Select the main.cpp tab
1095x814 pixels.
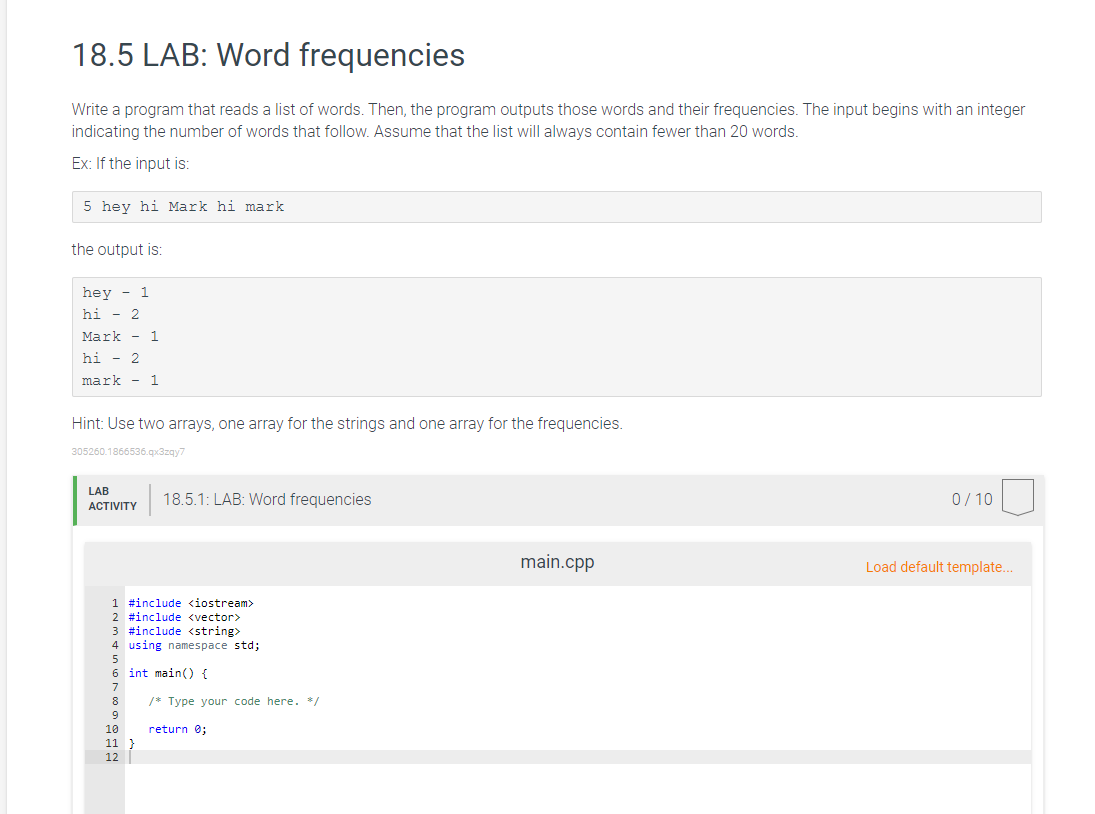click(557, 562)
